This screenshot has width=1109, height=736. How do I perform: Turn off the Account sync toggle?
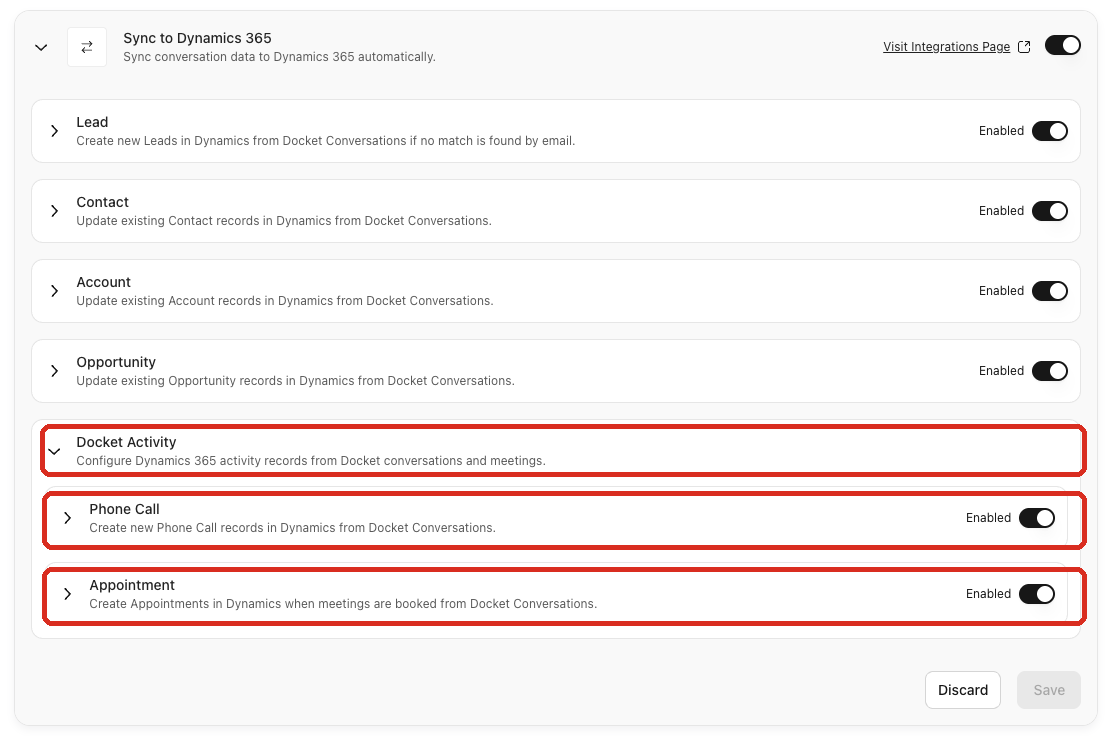(1050, 291)
